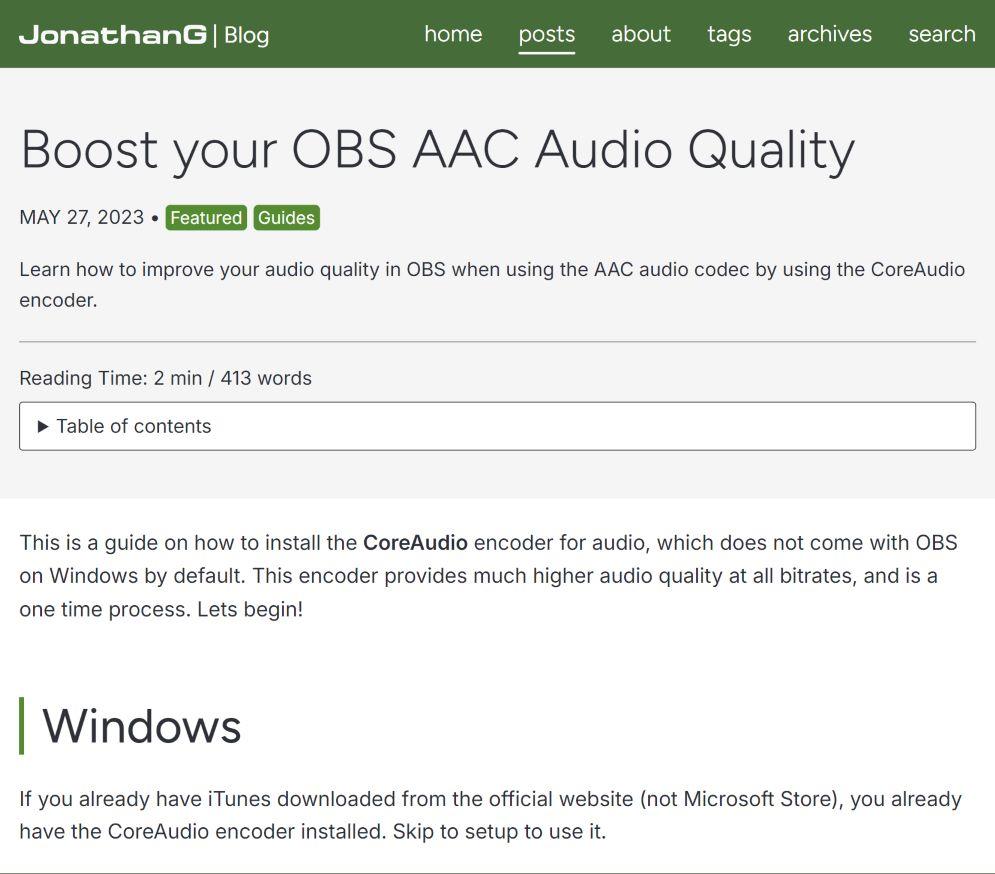Click the Reading Time word count line
The image size is (995, 874).
coord(165,378)
